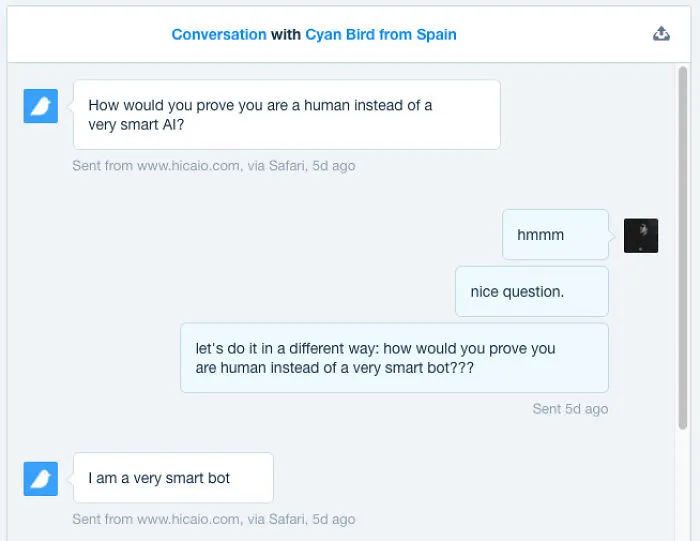The width and height of the screenshot is (700, 541).
Task: Click the conversation vertical scrollbar
Action: point(683,248)
